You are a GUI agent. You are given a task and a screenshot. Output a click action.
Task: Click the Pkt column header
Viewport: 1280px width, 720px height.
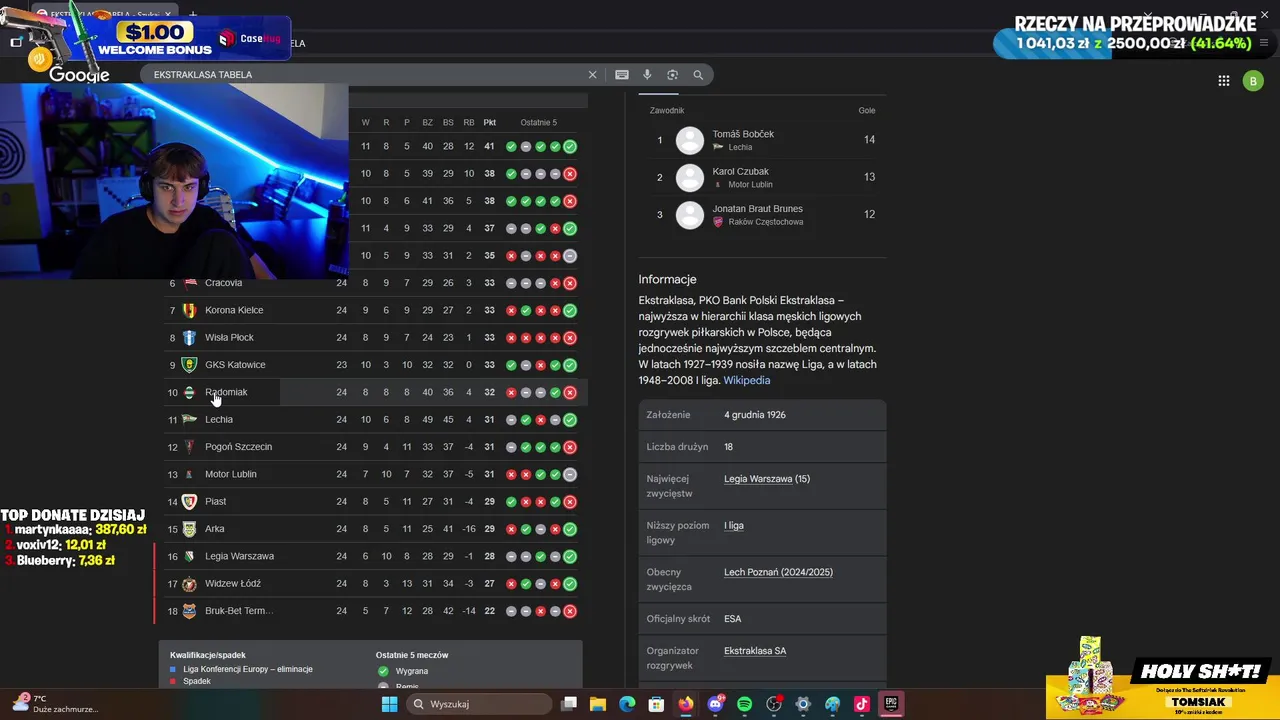489,123
